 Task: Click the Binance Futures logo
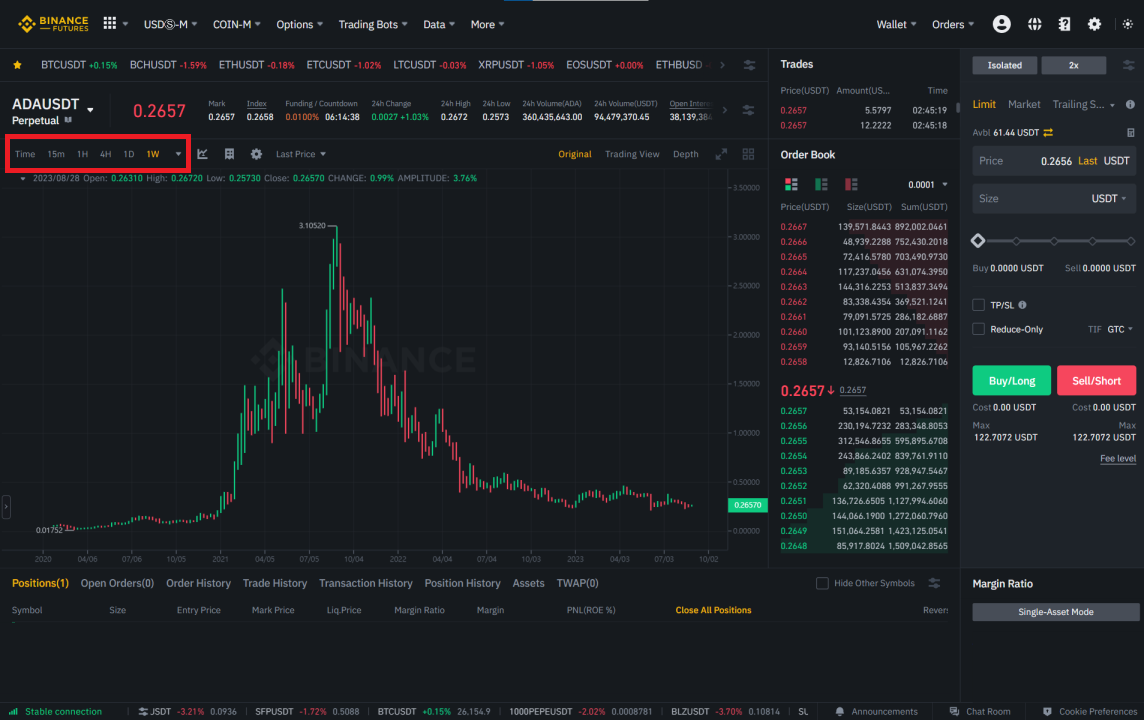[53, 24]
